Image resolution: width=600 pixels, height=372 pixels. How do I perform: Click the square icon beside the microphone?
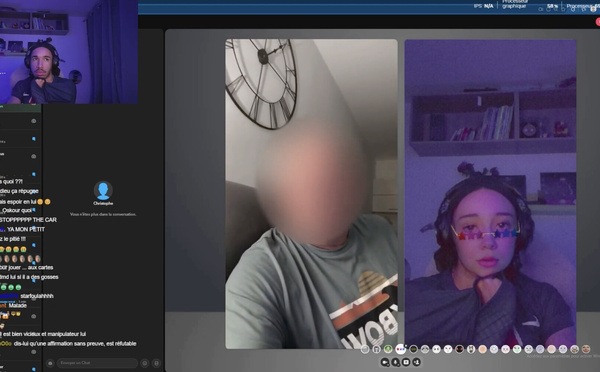(x=406, y=362)
